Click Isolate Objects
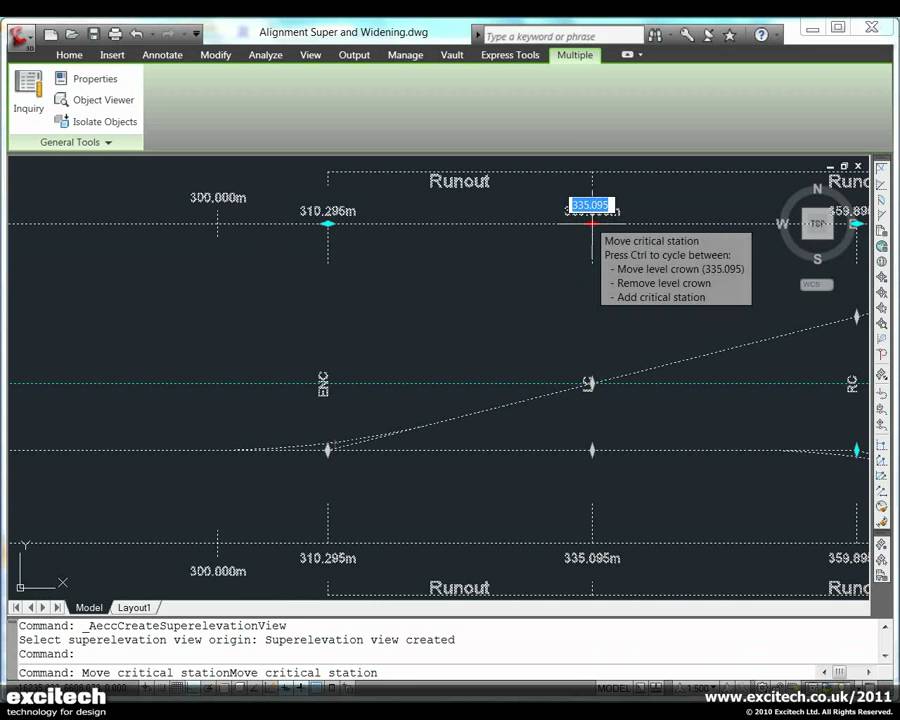This screenshot has height=720, width=900. pyautogui.click(x=96, y=122)
